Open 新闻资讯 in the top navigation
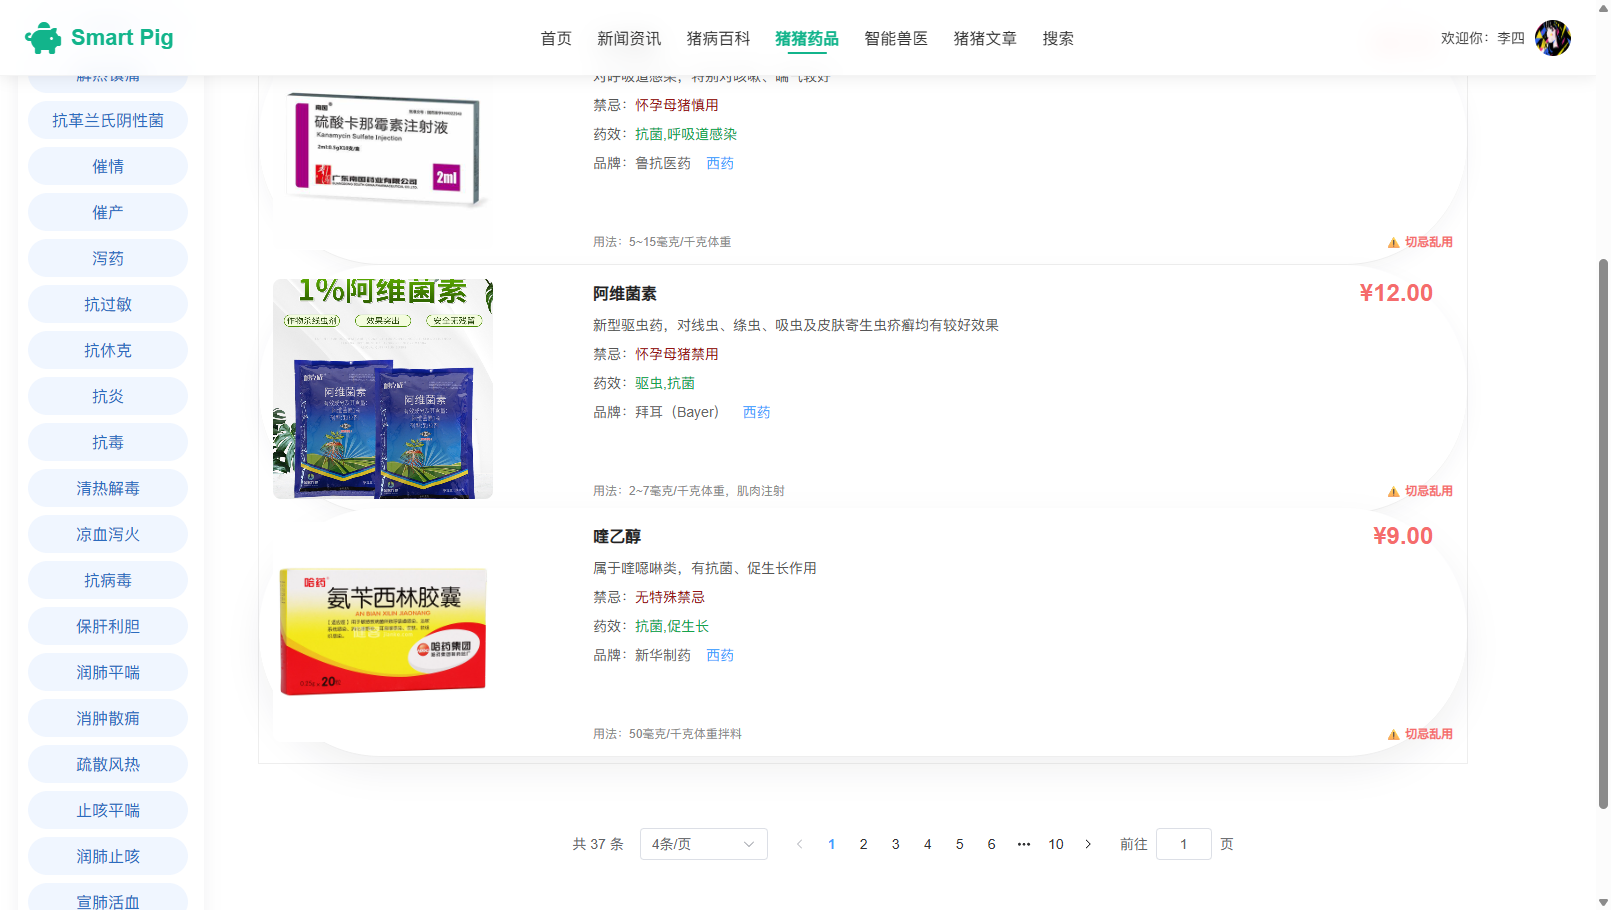This screenshot has height=910, width=1611. click(629, 38)
